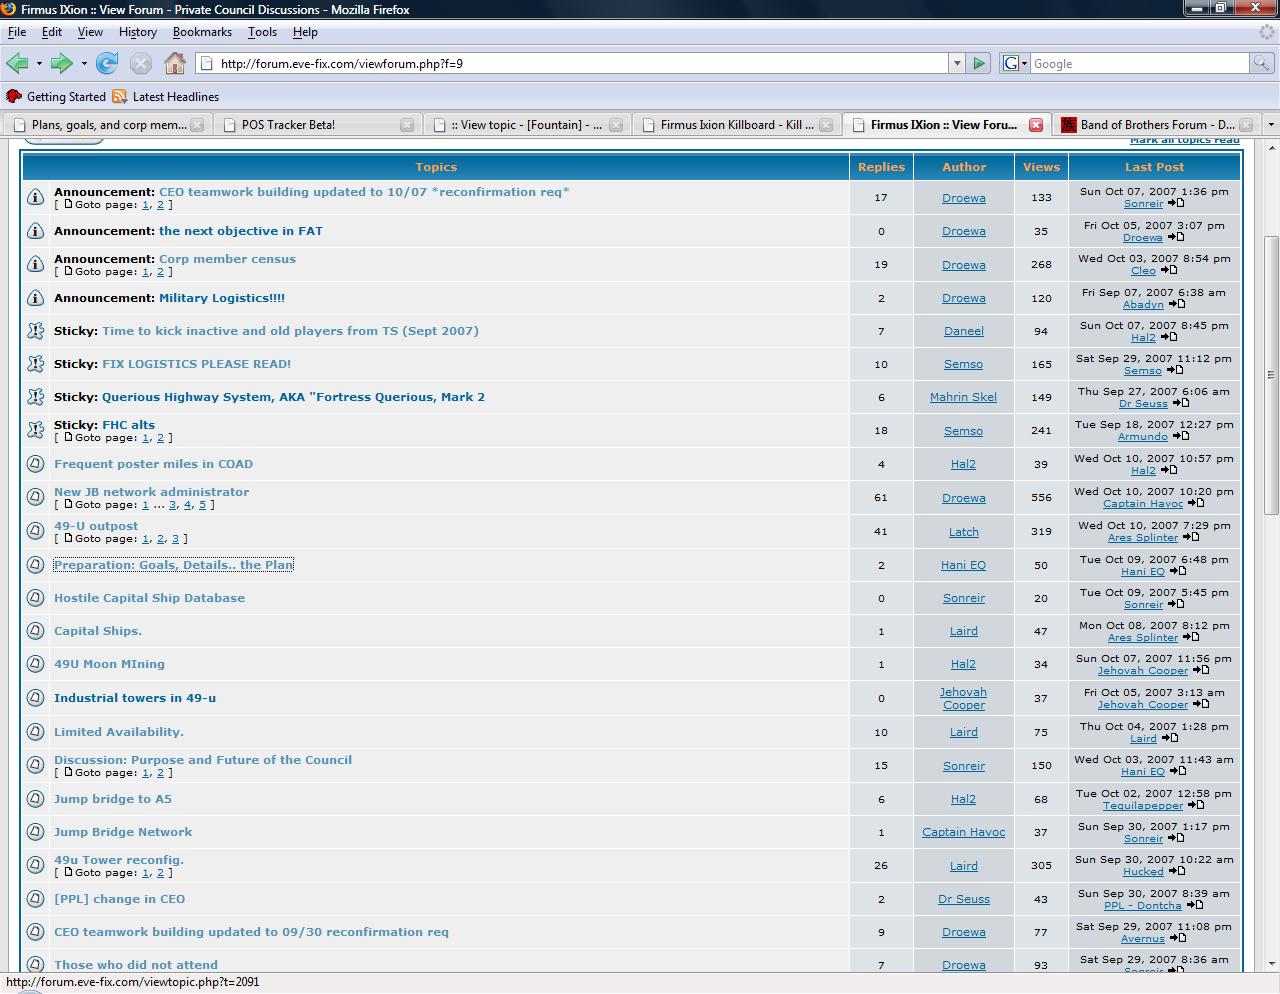Jump to latest post in 49-U outpost row

click(1191, 537)
